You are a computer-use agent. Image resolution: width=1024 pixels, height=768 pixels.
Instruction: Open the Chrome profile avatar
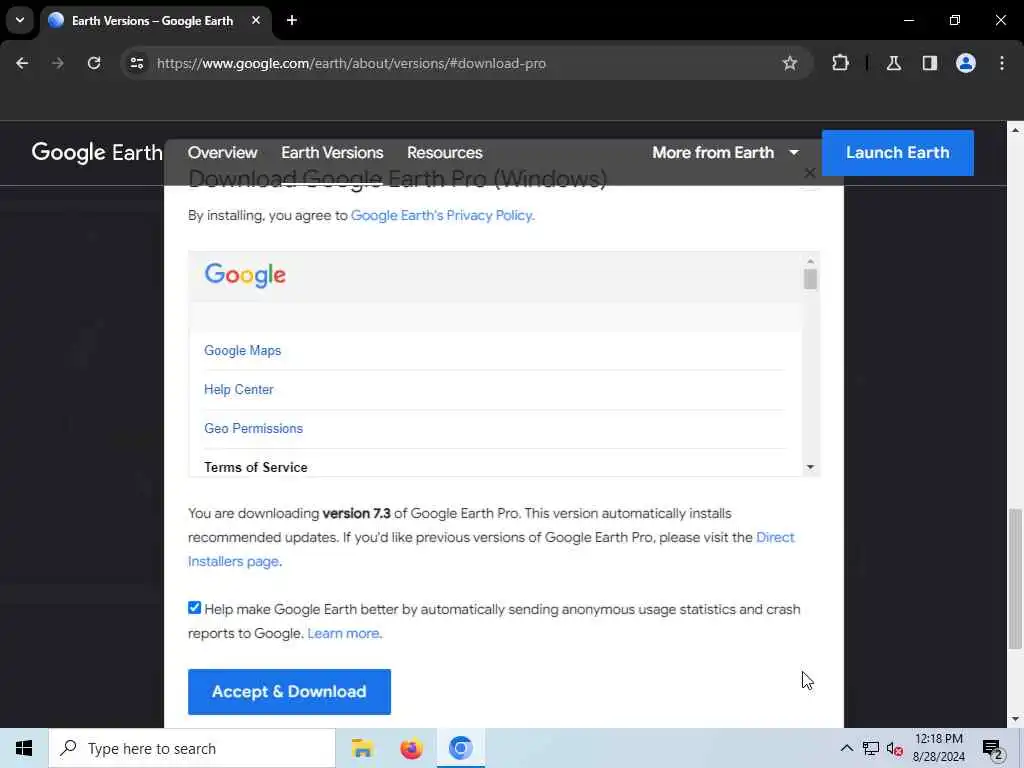coord(965,63)
